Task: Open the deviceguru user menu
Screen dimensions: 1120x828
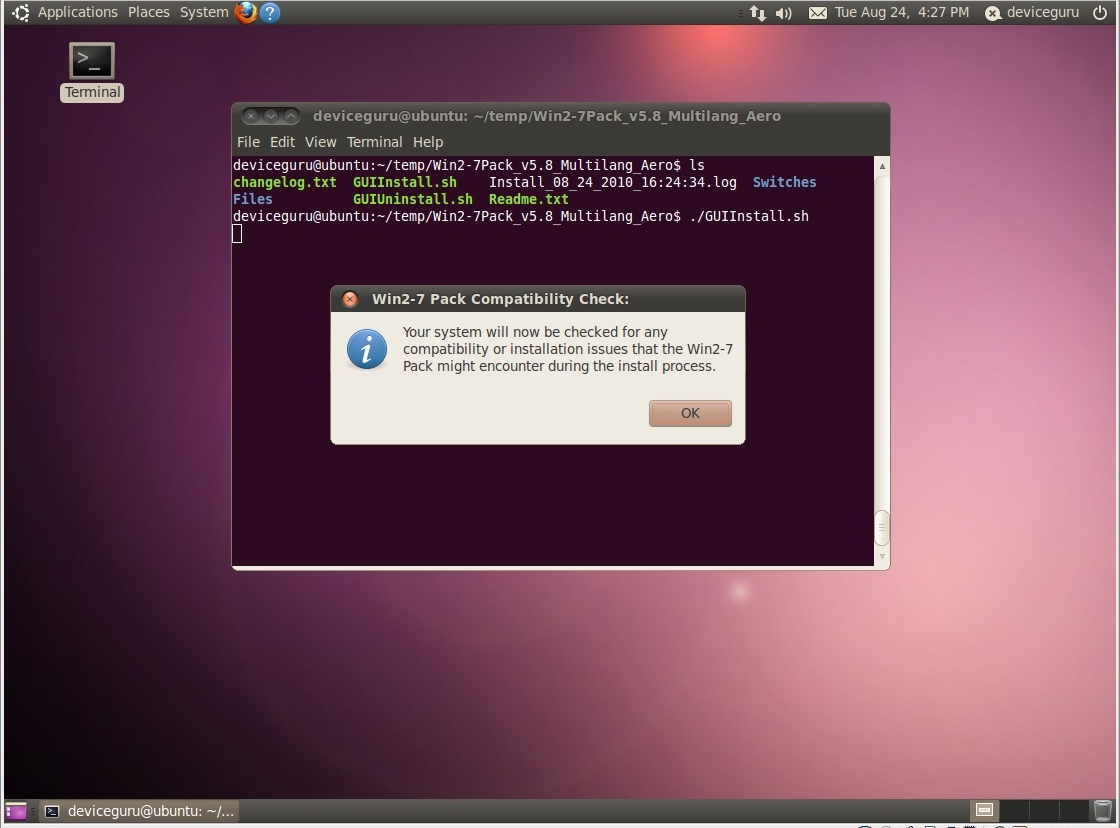Action: [1031, 12]
